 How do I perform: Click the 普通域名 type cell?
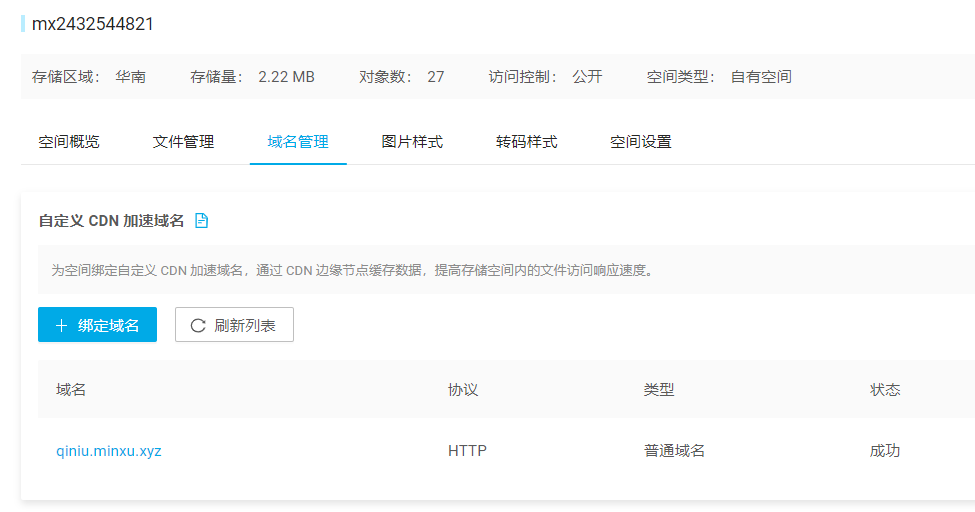coord(675,451)
